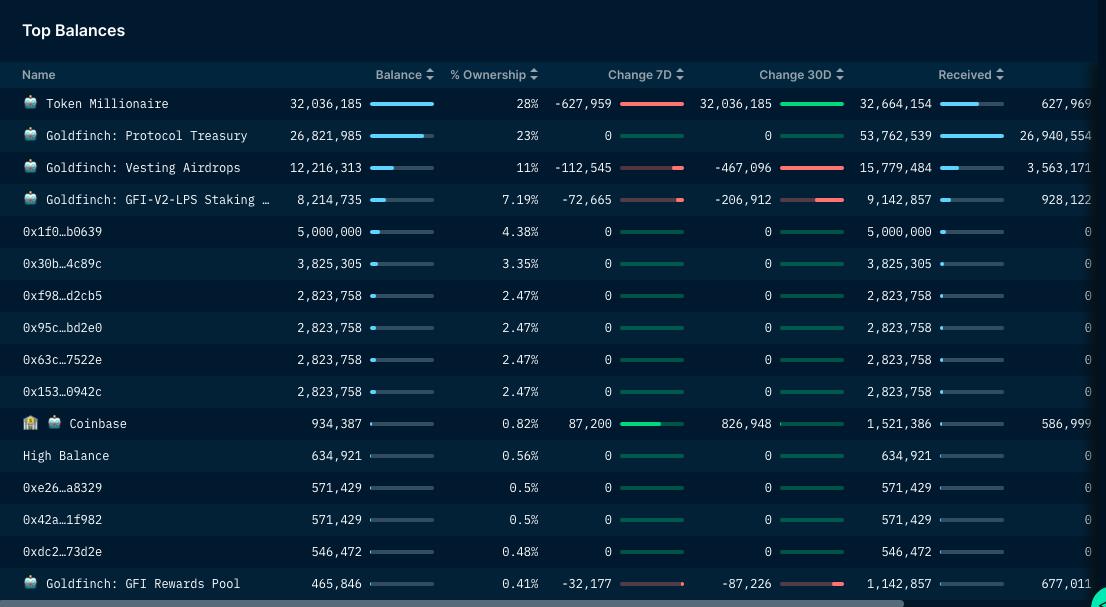Open address 0x153…0942c
The width and height of the screenshot is (1106, 607).
point(62,391)
